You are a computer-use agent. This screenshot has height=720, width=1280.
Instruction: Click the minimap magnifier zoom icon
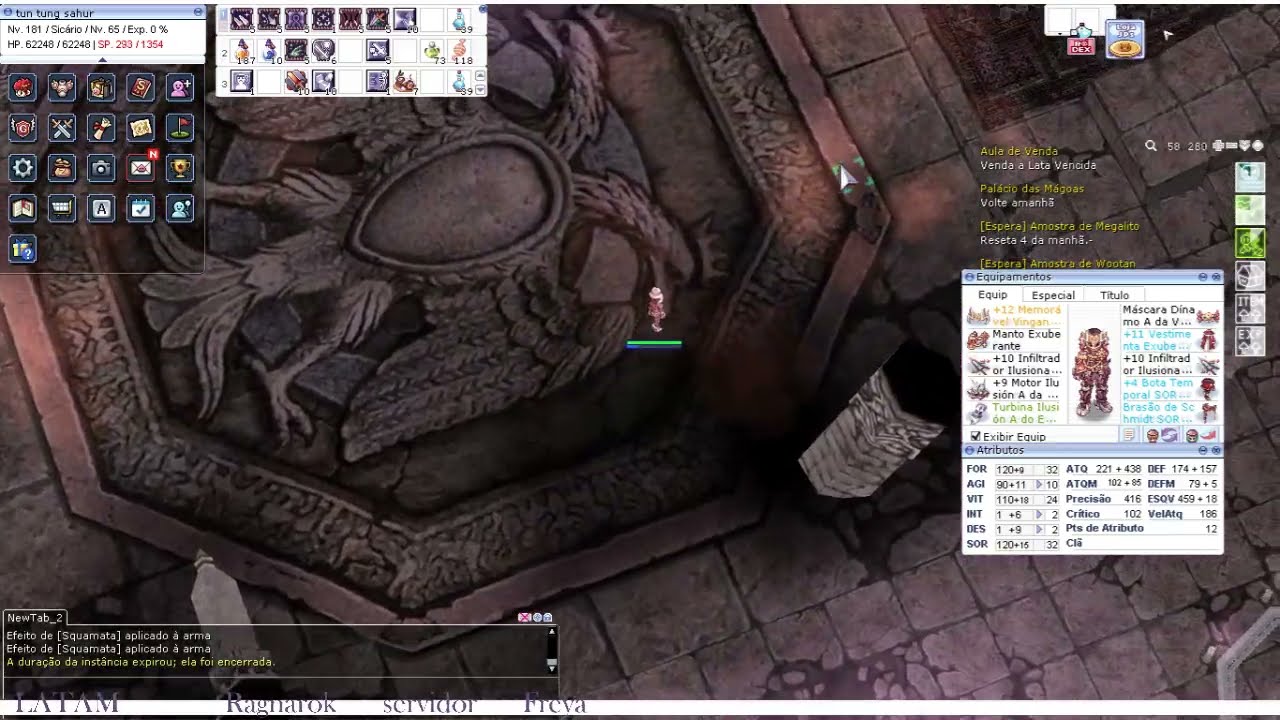pyautogui.click(x=1151, y=146)
